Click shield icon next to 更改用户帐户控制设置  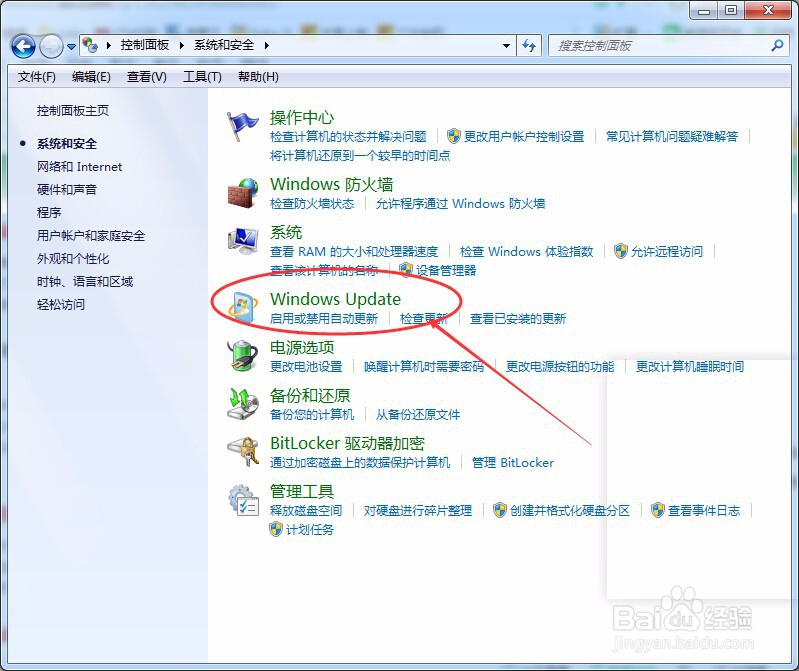point(454,136)
